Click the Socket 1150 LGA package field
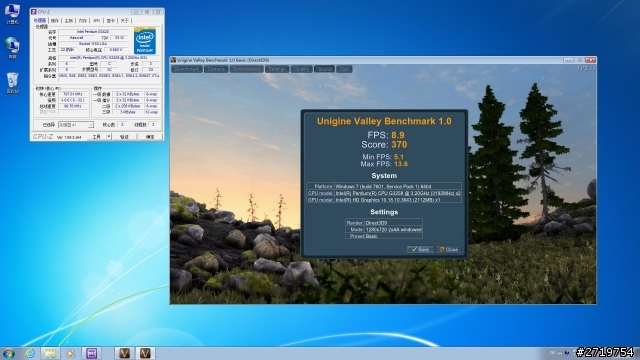The image size is (640, 360). (x=93, y=44)
